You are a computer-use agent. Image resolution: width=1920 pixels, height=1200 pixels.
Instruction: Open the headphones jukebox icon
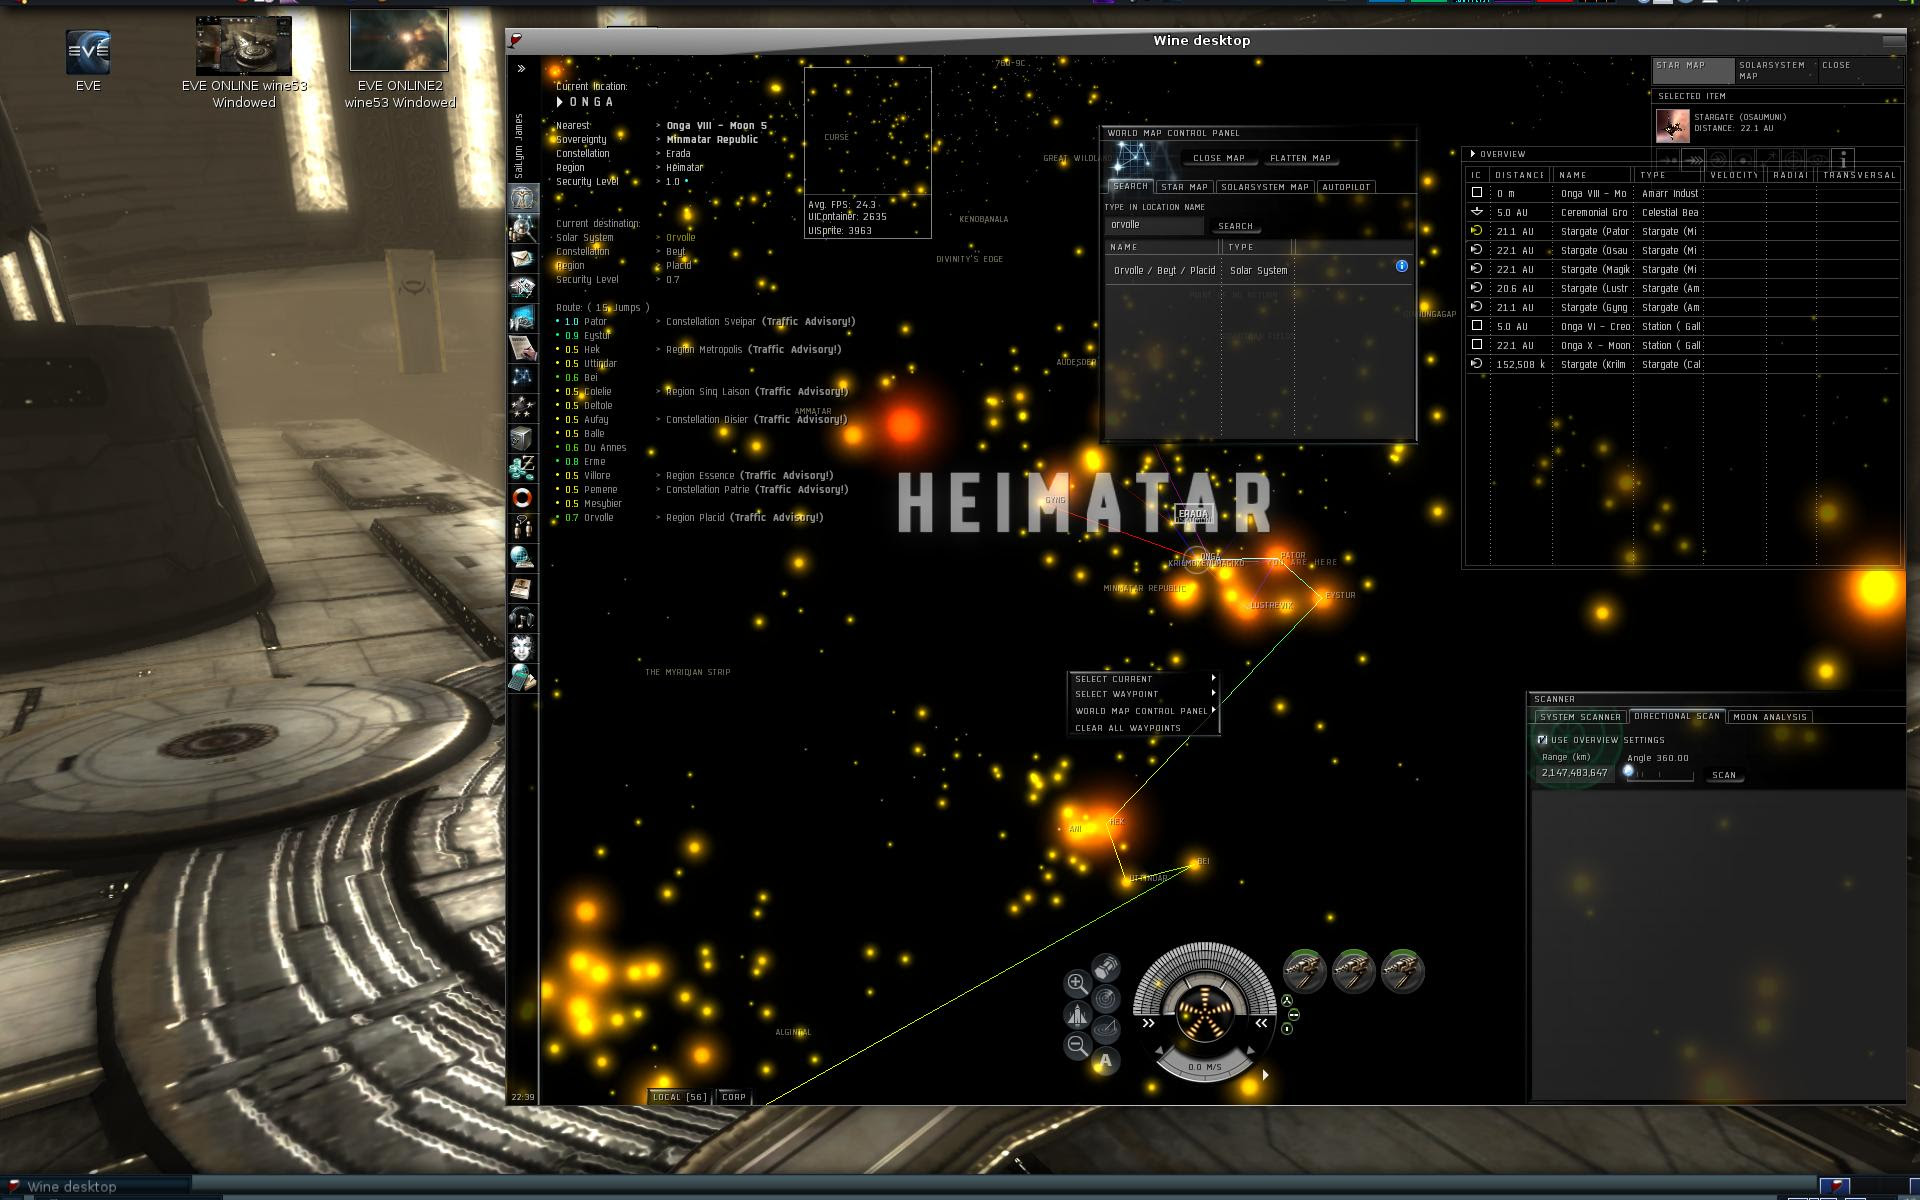pyautogui.click(x=522, y=618)
